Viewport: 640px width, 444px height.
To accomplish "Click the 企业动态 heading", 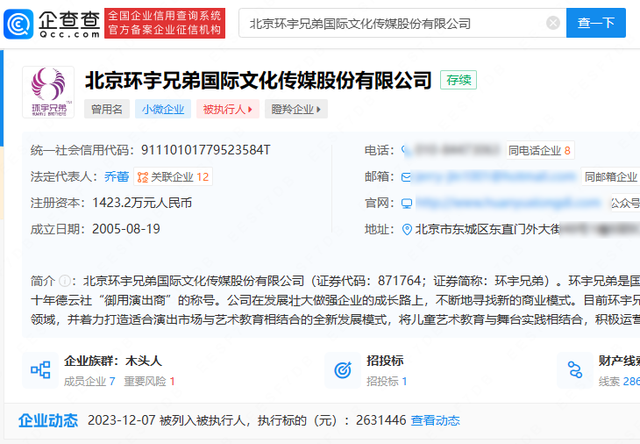I will pos(48,420).
